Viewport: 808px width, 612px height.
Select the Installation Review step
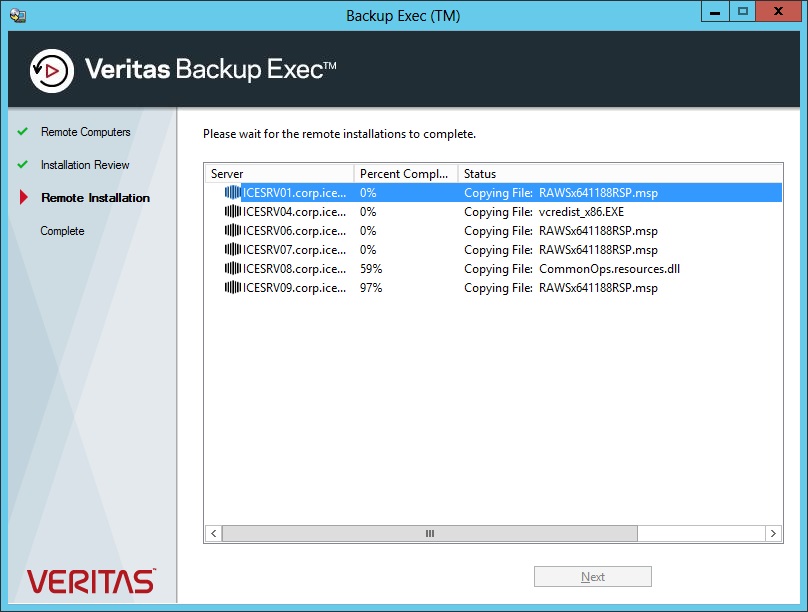pos(85,165)
